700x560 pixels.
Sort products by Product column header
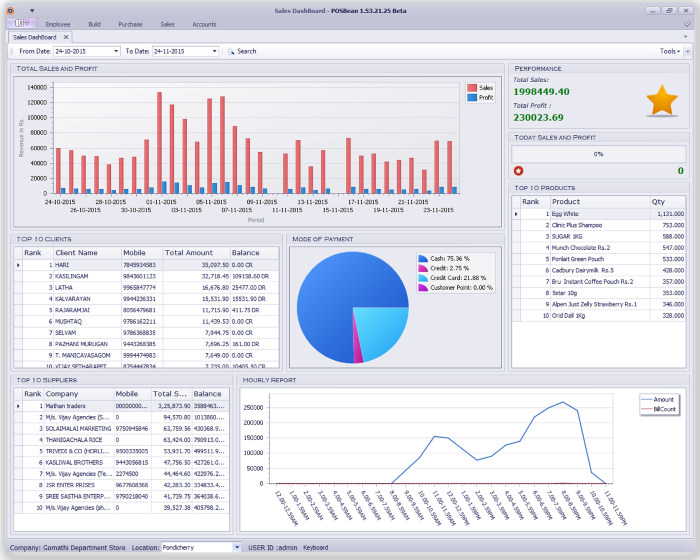pos(600,202)
